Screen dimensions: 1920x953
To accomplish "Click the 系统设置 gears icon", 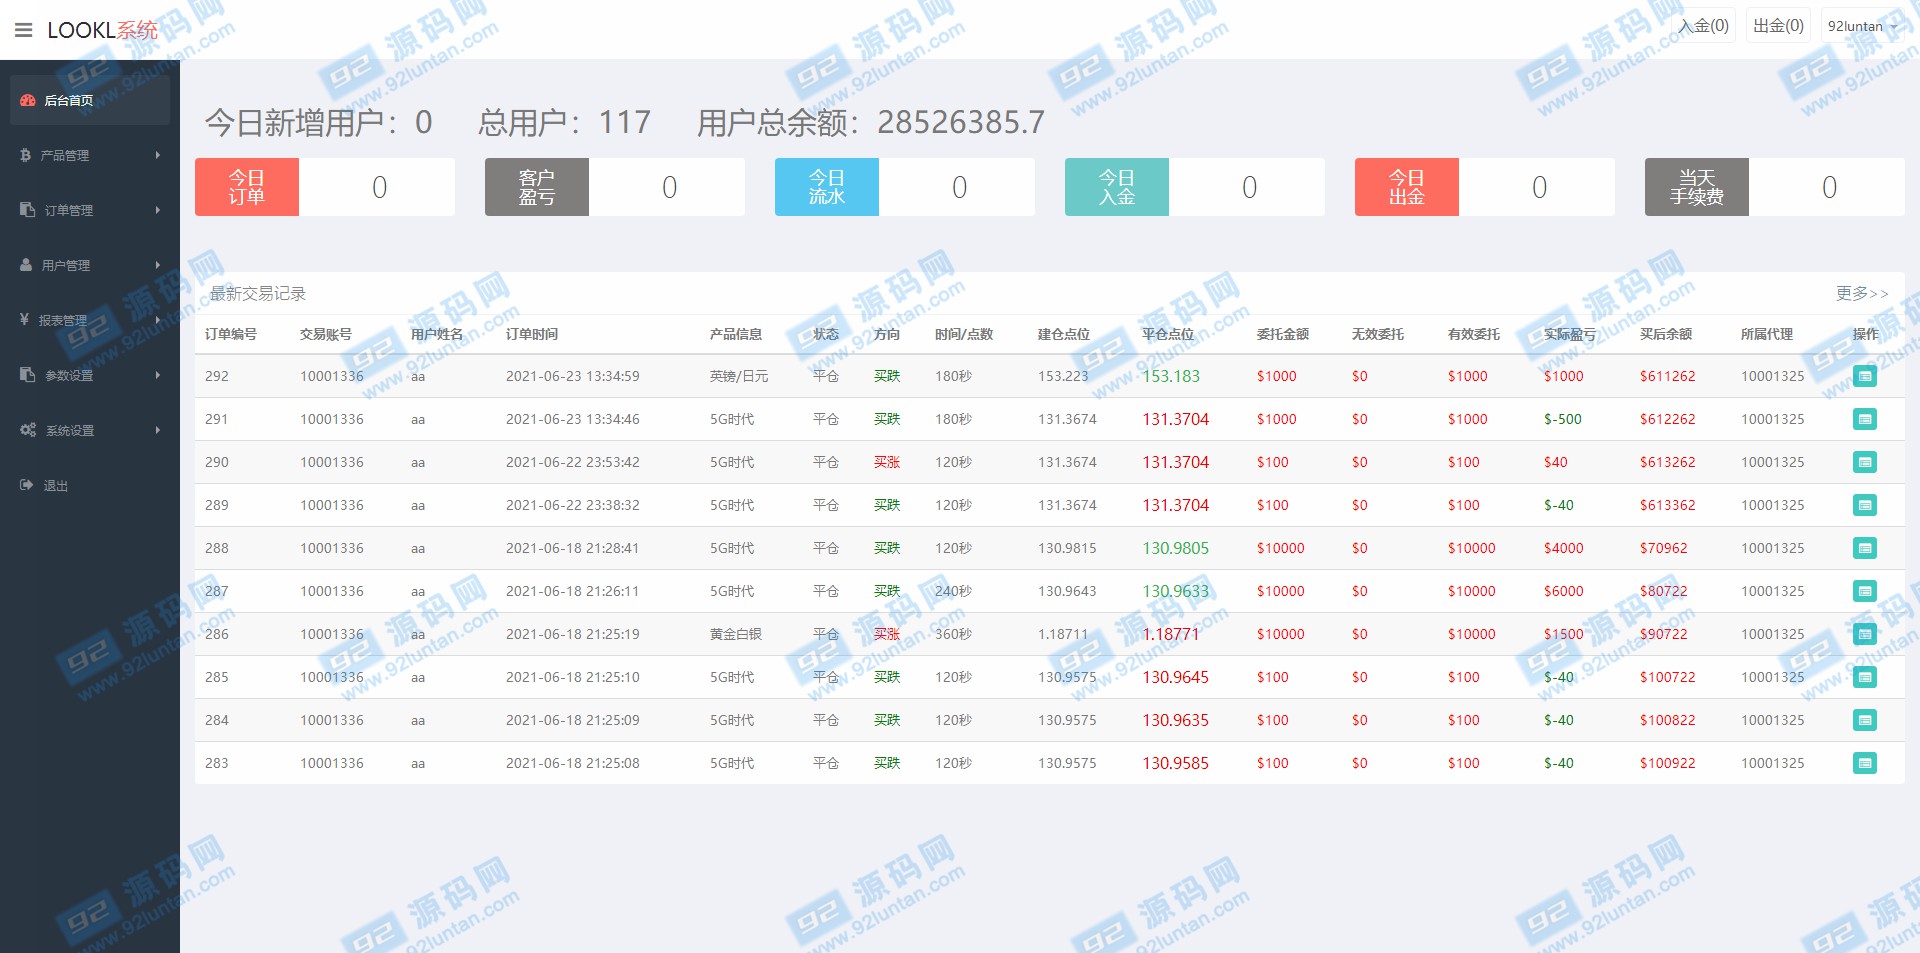I will click(28, 430).
